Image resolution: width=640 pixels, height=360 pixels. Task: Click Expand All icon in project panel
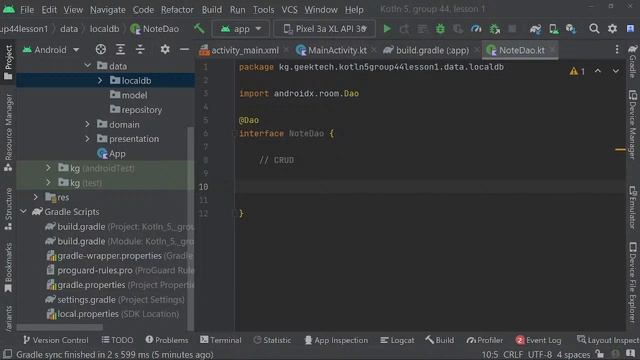[120, 49]
